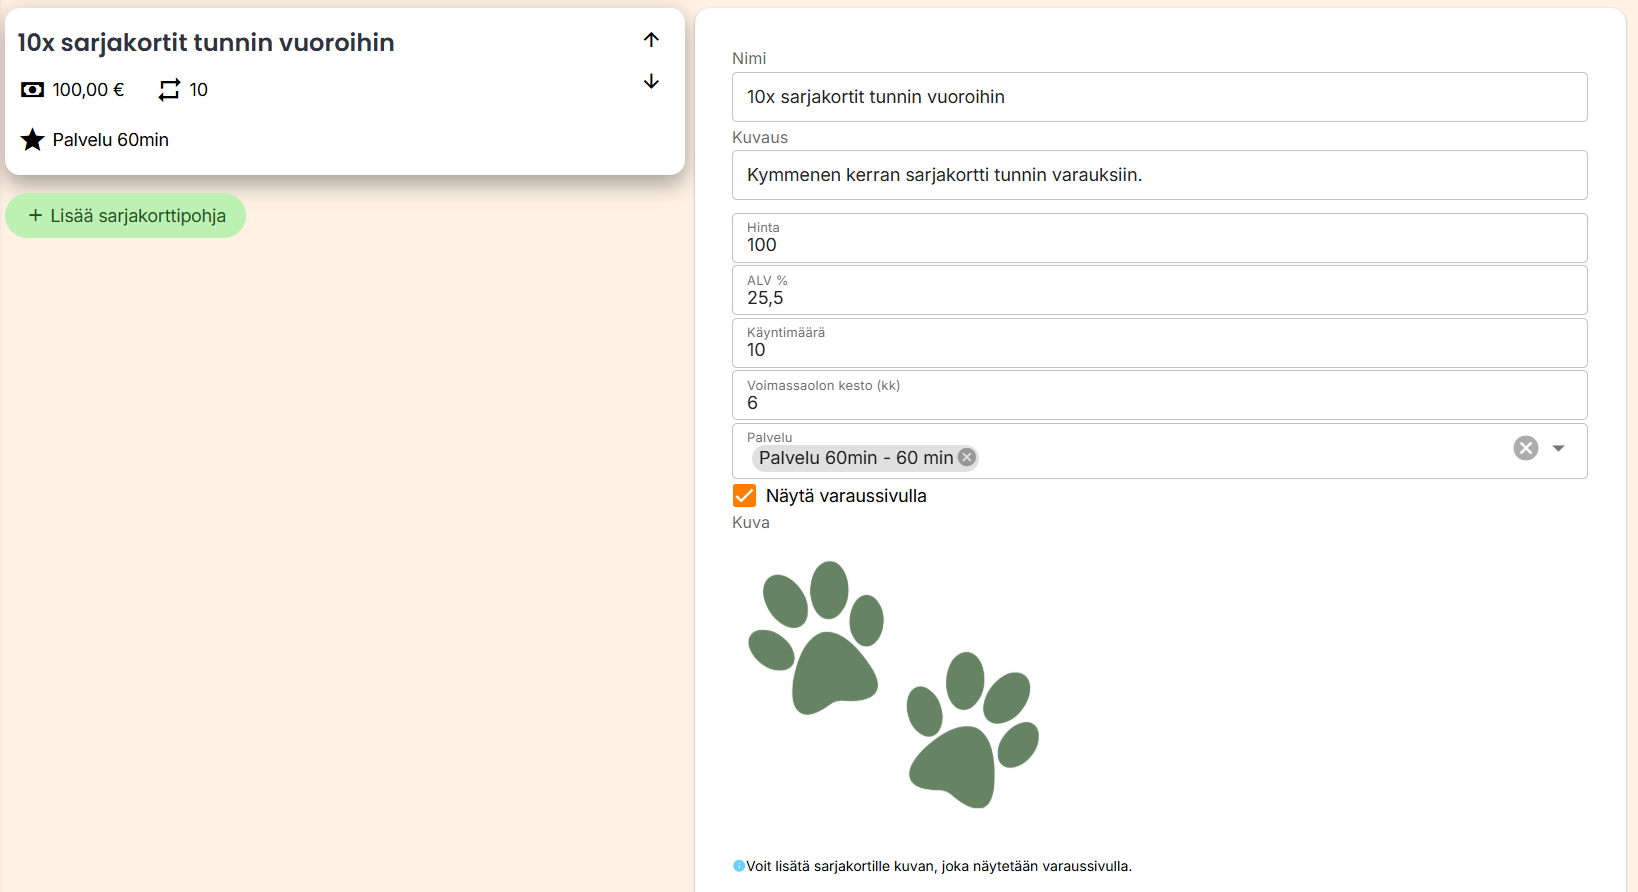This screenshot has height=892, width=1638.
Task: Focus the Kuvaus description field
Action: 1158,175
